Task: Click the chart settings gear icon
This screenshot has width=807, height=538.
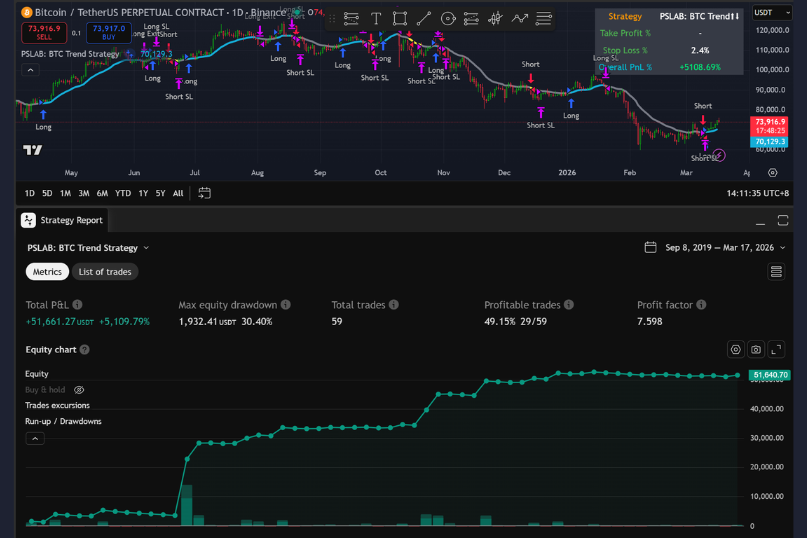Action: click(772, 172)
